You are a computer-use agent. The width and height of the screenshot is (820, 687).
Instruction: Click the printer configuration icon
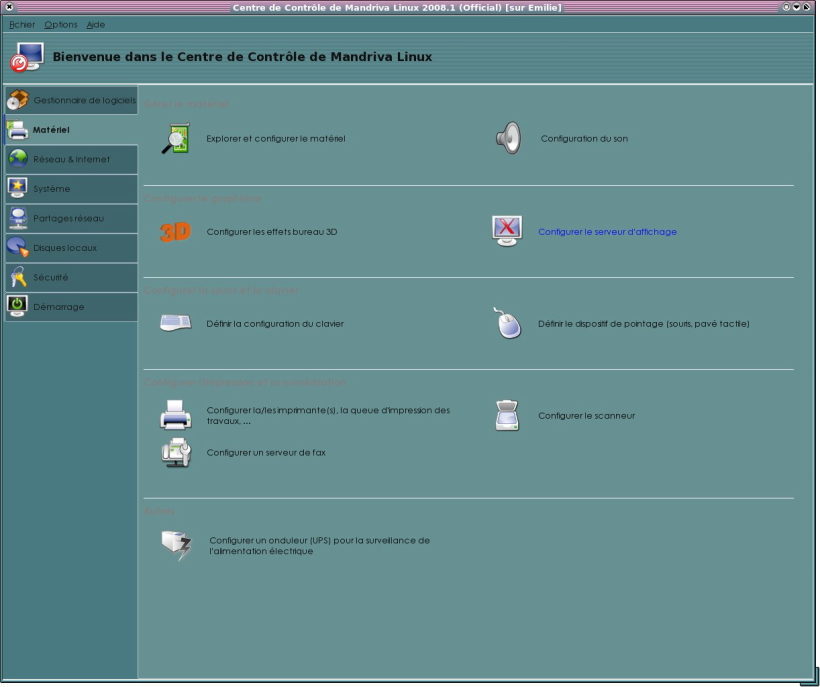tap(175, 415)
